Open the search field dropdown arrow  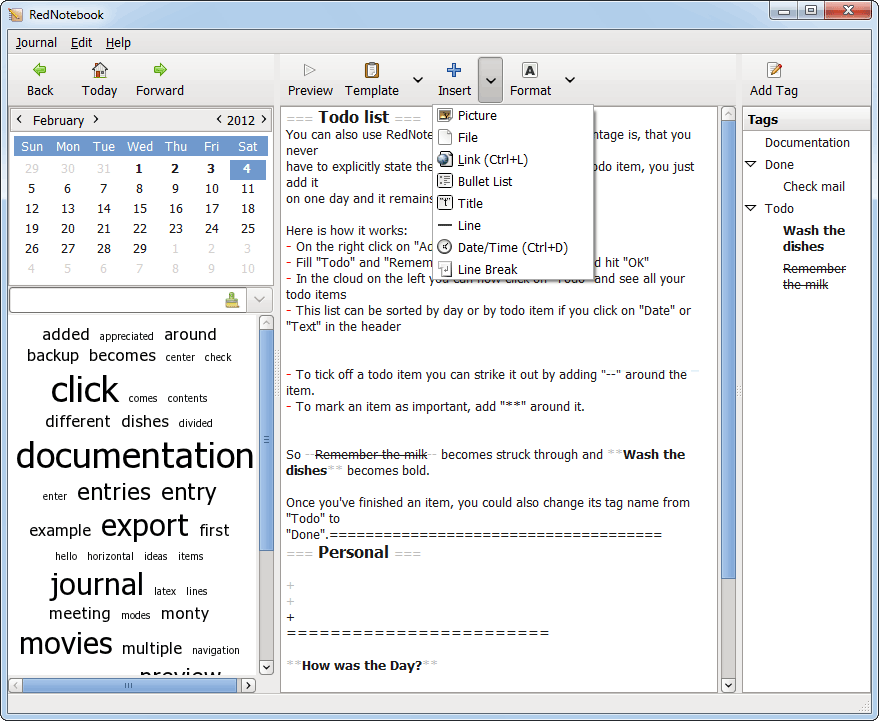pos(258,300)
